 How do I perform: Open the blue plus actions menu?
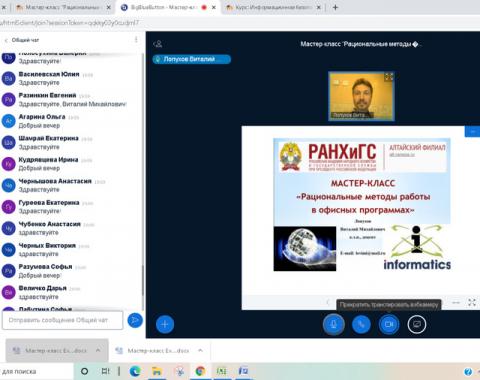[x=165, y=324]
